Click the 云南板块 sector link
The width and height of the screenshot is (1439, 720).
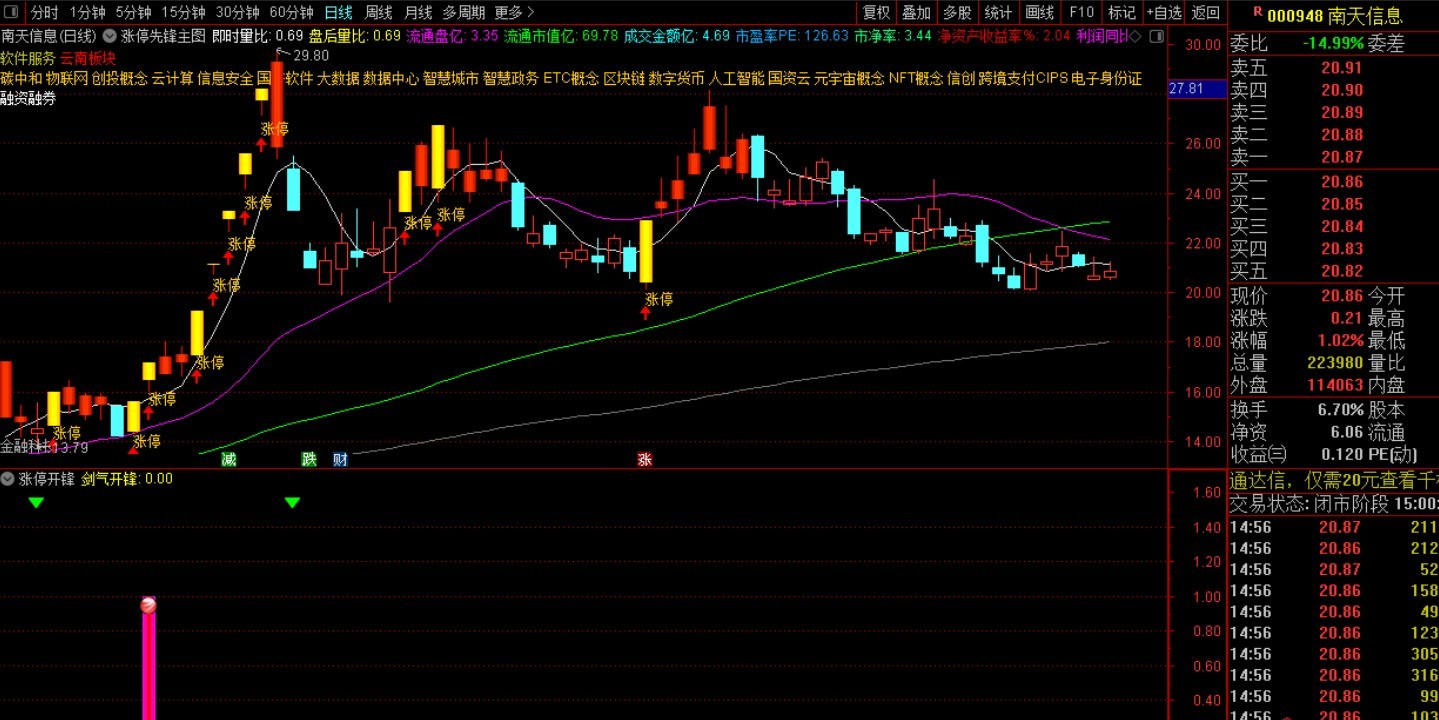coord(89,58)
